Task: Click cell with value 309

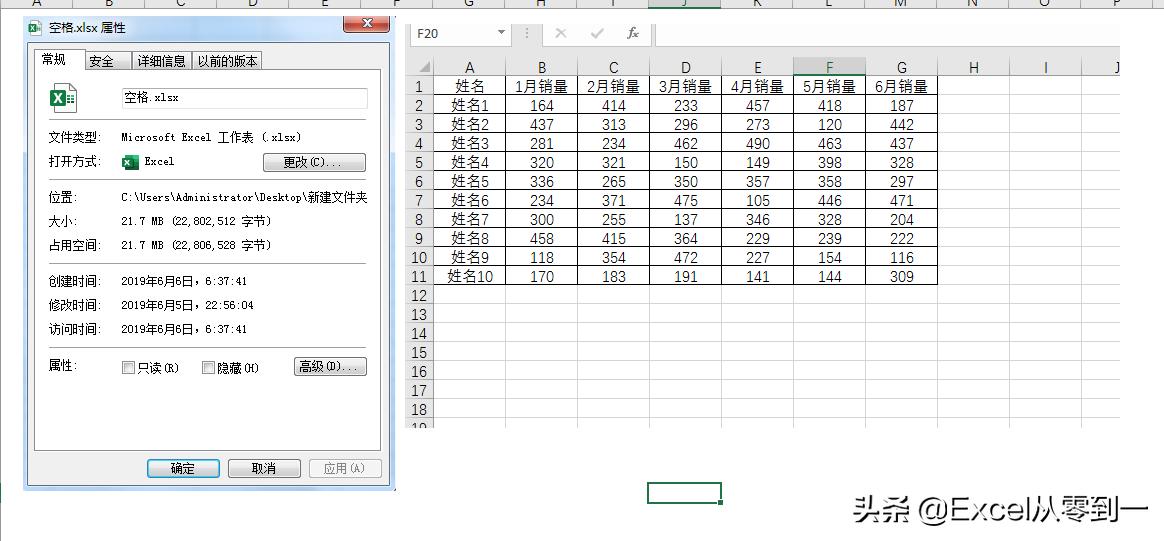Action: click(902, 276)
